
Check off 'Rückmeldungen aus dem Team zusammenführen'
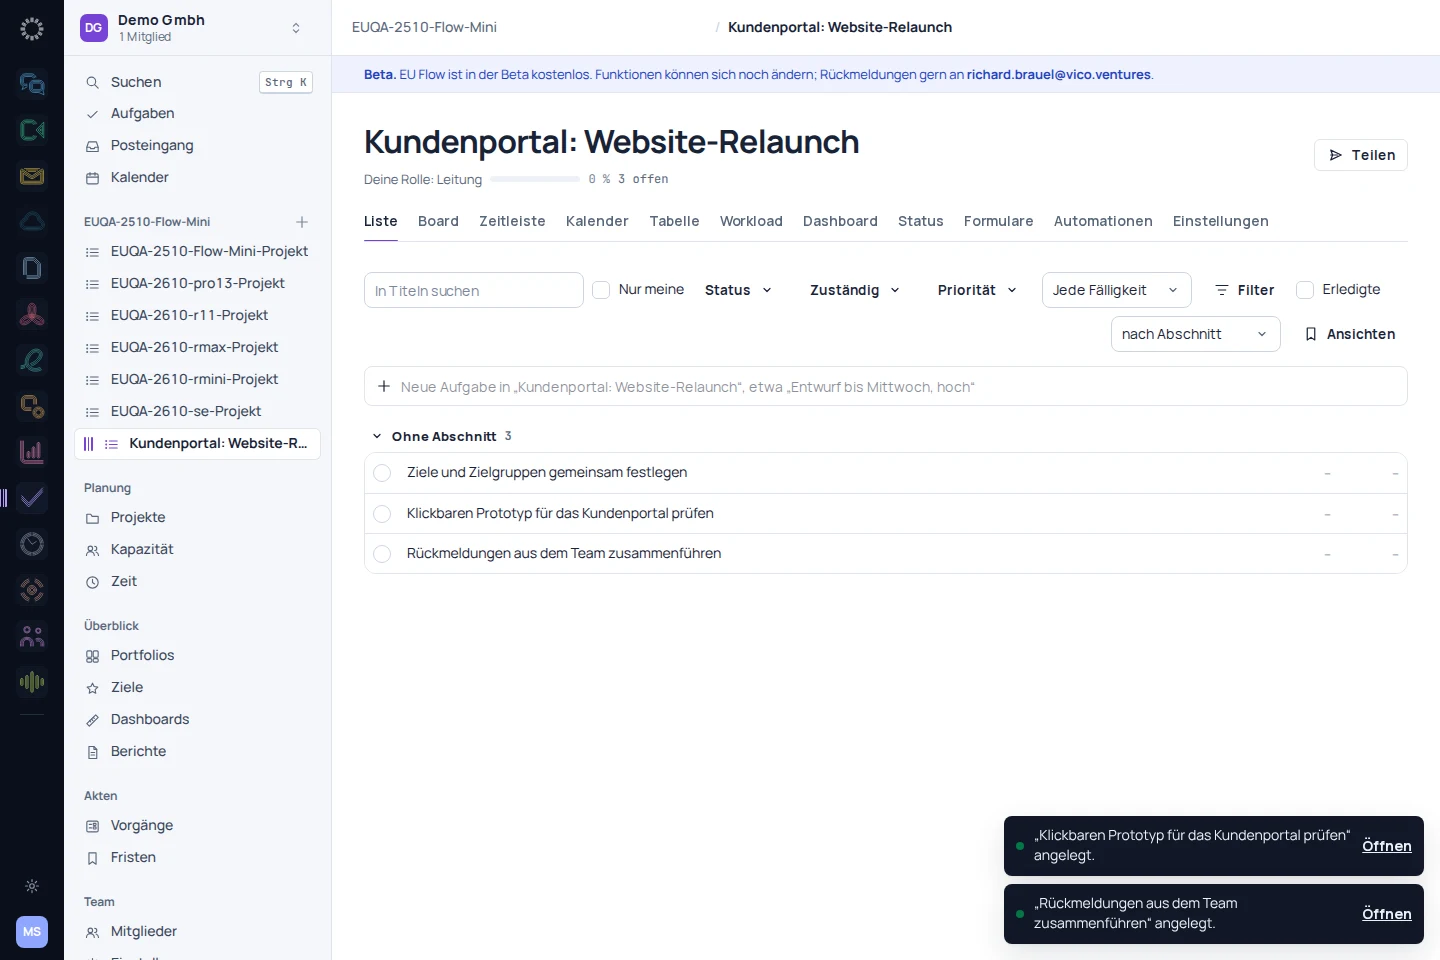[382, 554]
